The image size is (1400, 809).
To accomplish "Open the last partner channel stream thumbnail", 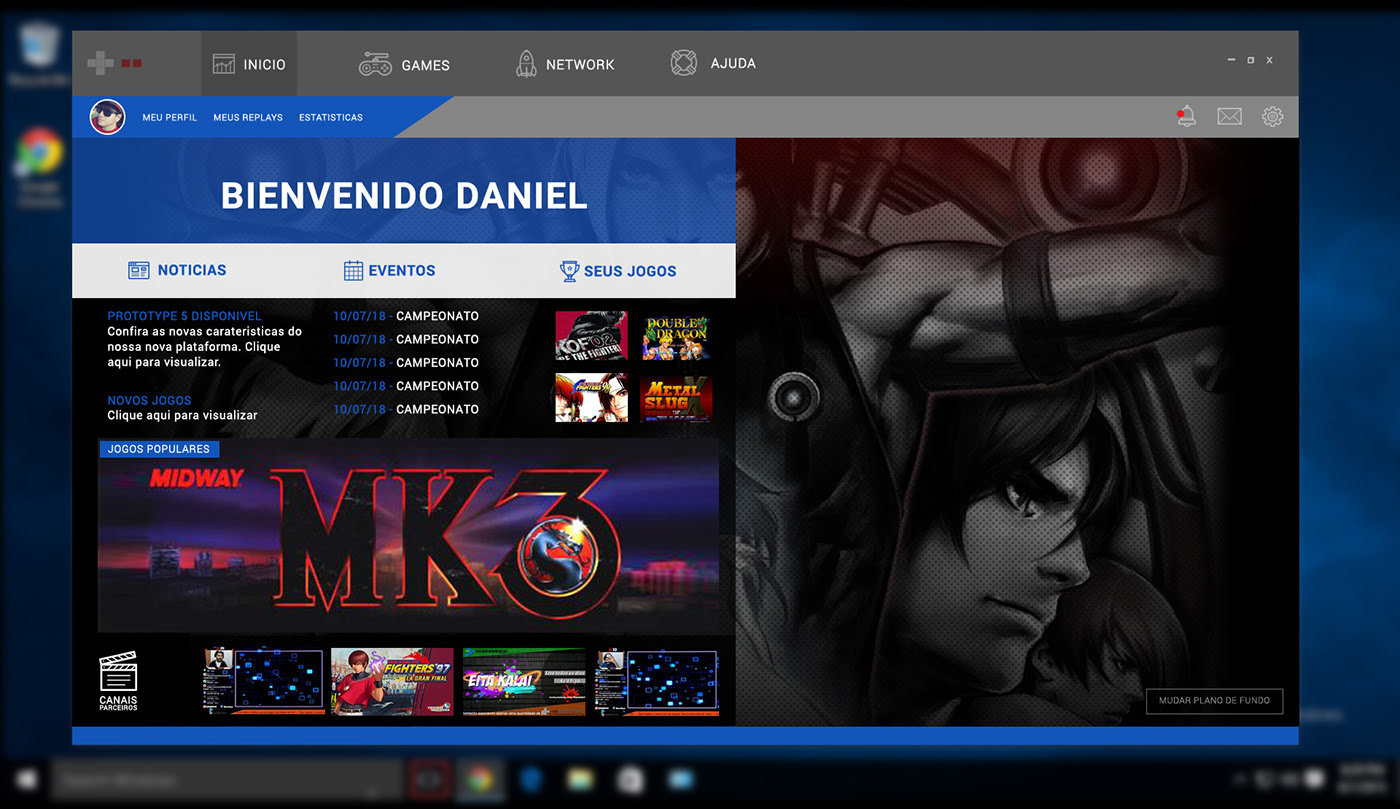I will 656,681.
